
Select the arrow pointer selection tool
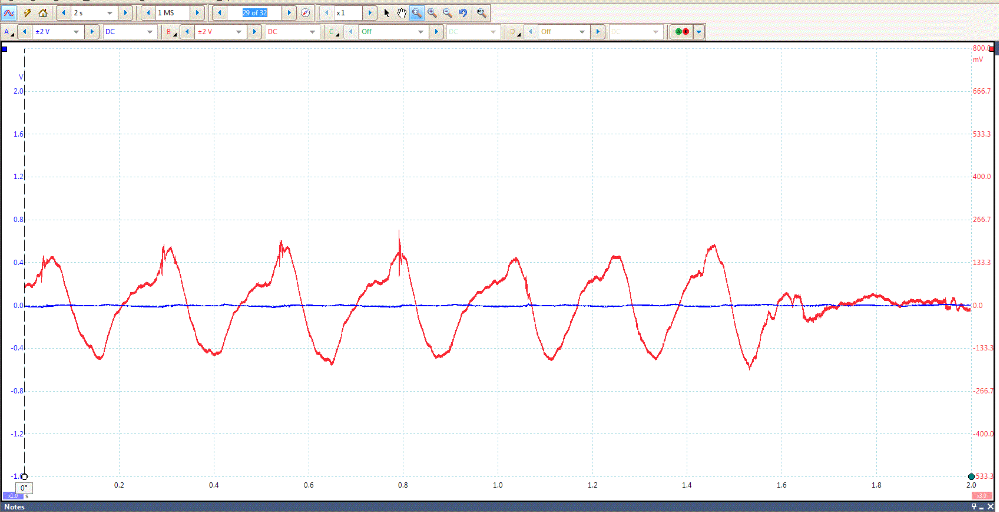[387, 13]
